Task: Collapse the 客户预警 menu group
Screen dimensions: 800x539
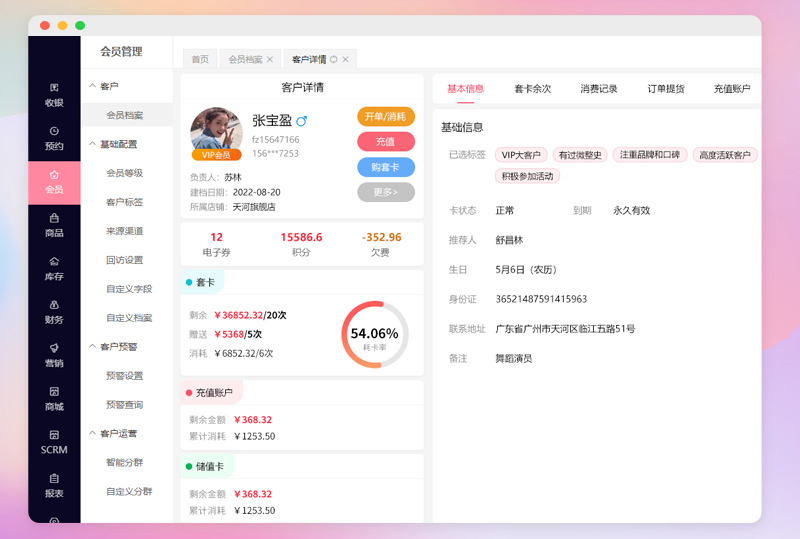Action: pyautogui.click(x=91, y=347)
